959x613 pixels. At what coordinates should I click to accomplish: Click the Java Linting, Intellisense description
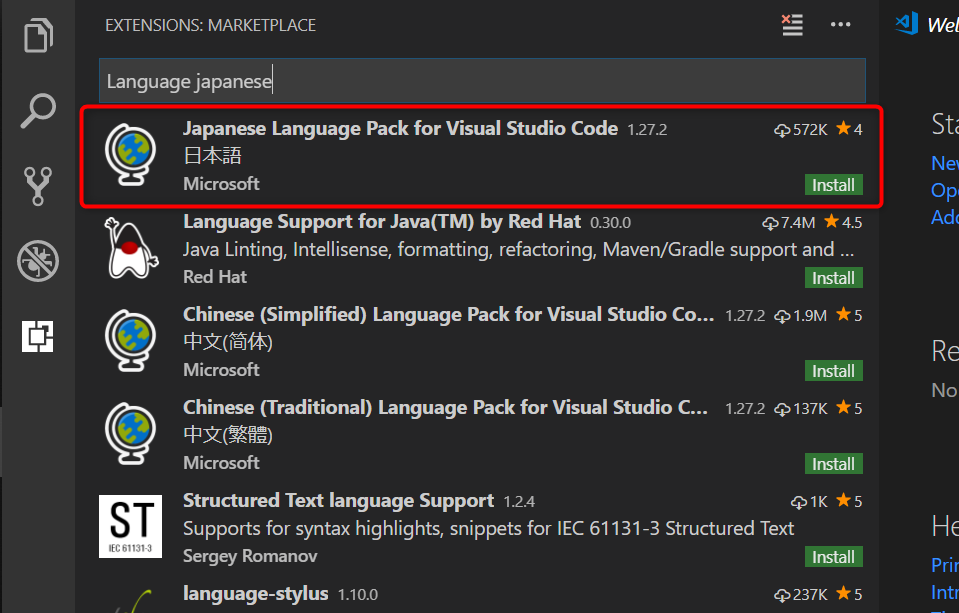point(518,250)
